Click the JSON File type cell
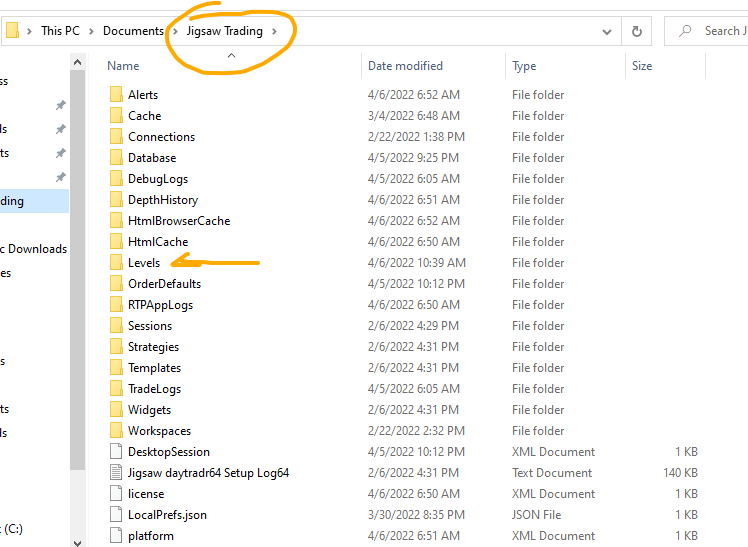This screenshot has width=748, height=547. tap(536, 515)
